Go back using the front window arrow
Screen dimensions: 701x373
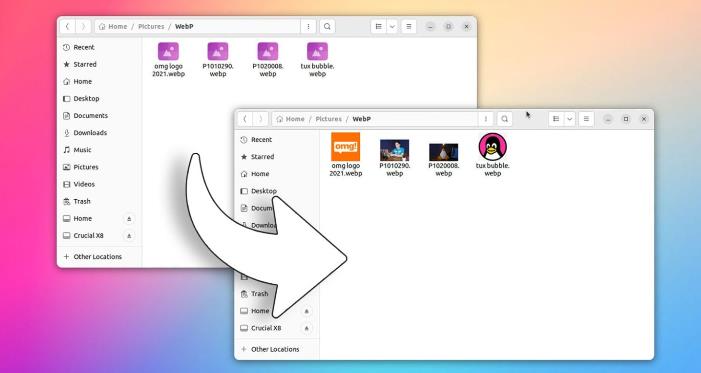click(x=245, y=119)
